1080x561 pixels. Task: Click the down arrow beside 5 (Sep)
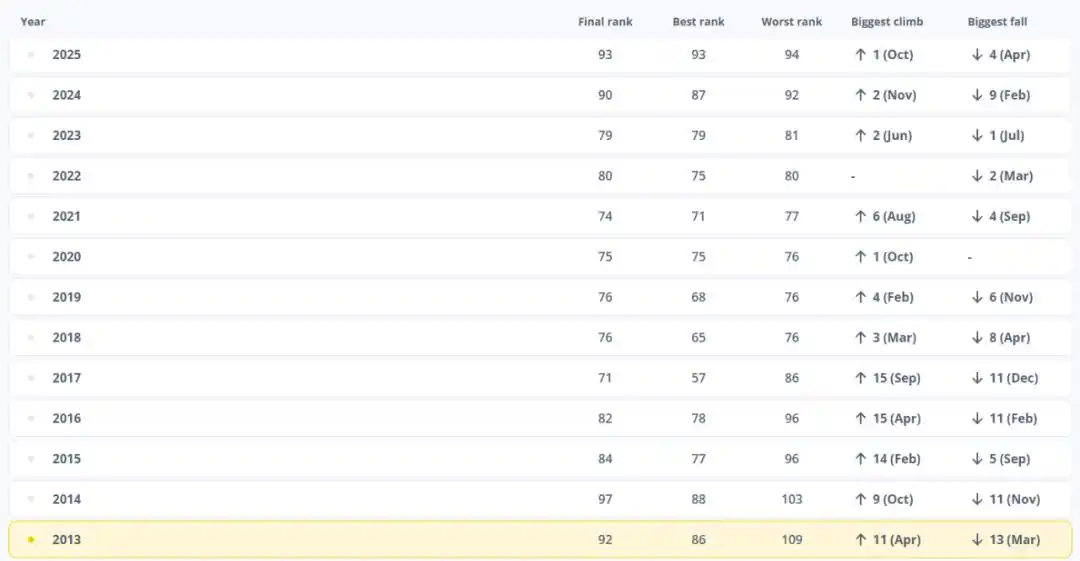[x=977, y=460]
